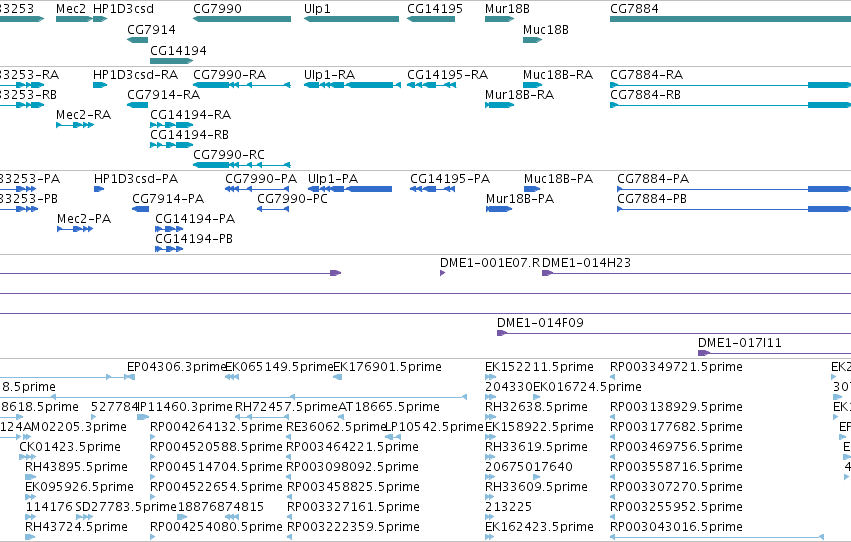Select transcript Muc18B-RA

pos(532,85)
